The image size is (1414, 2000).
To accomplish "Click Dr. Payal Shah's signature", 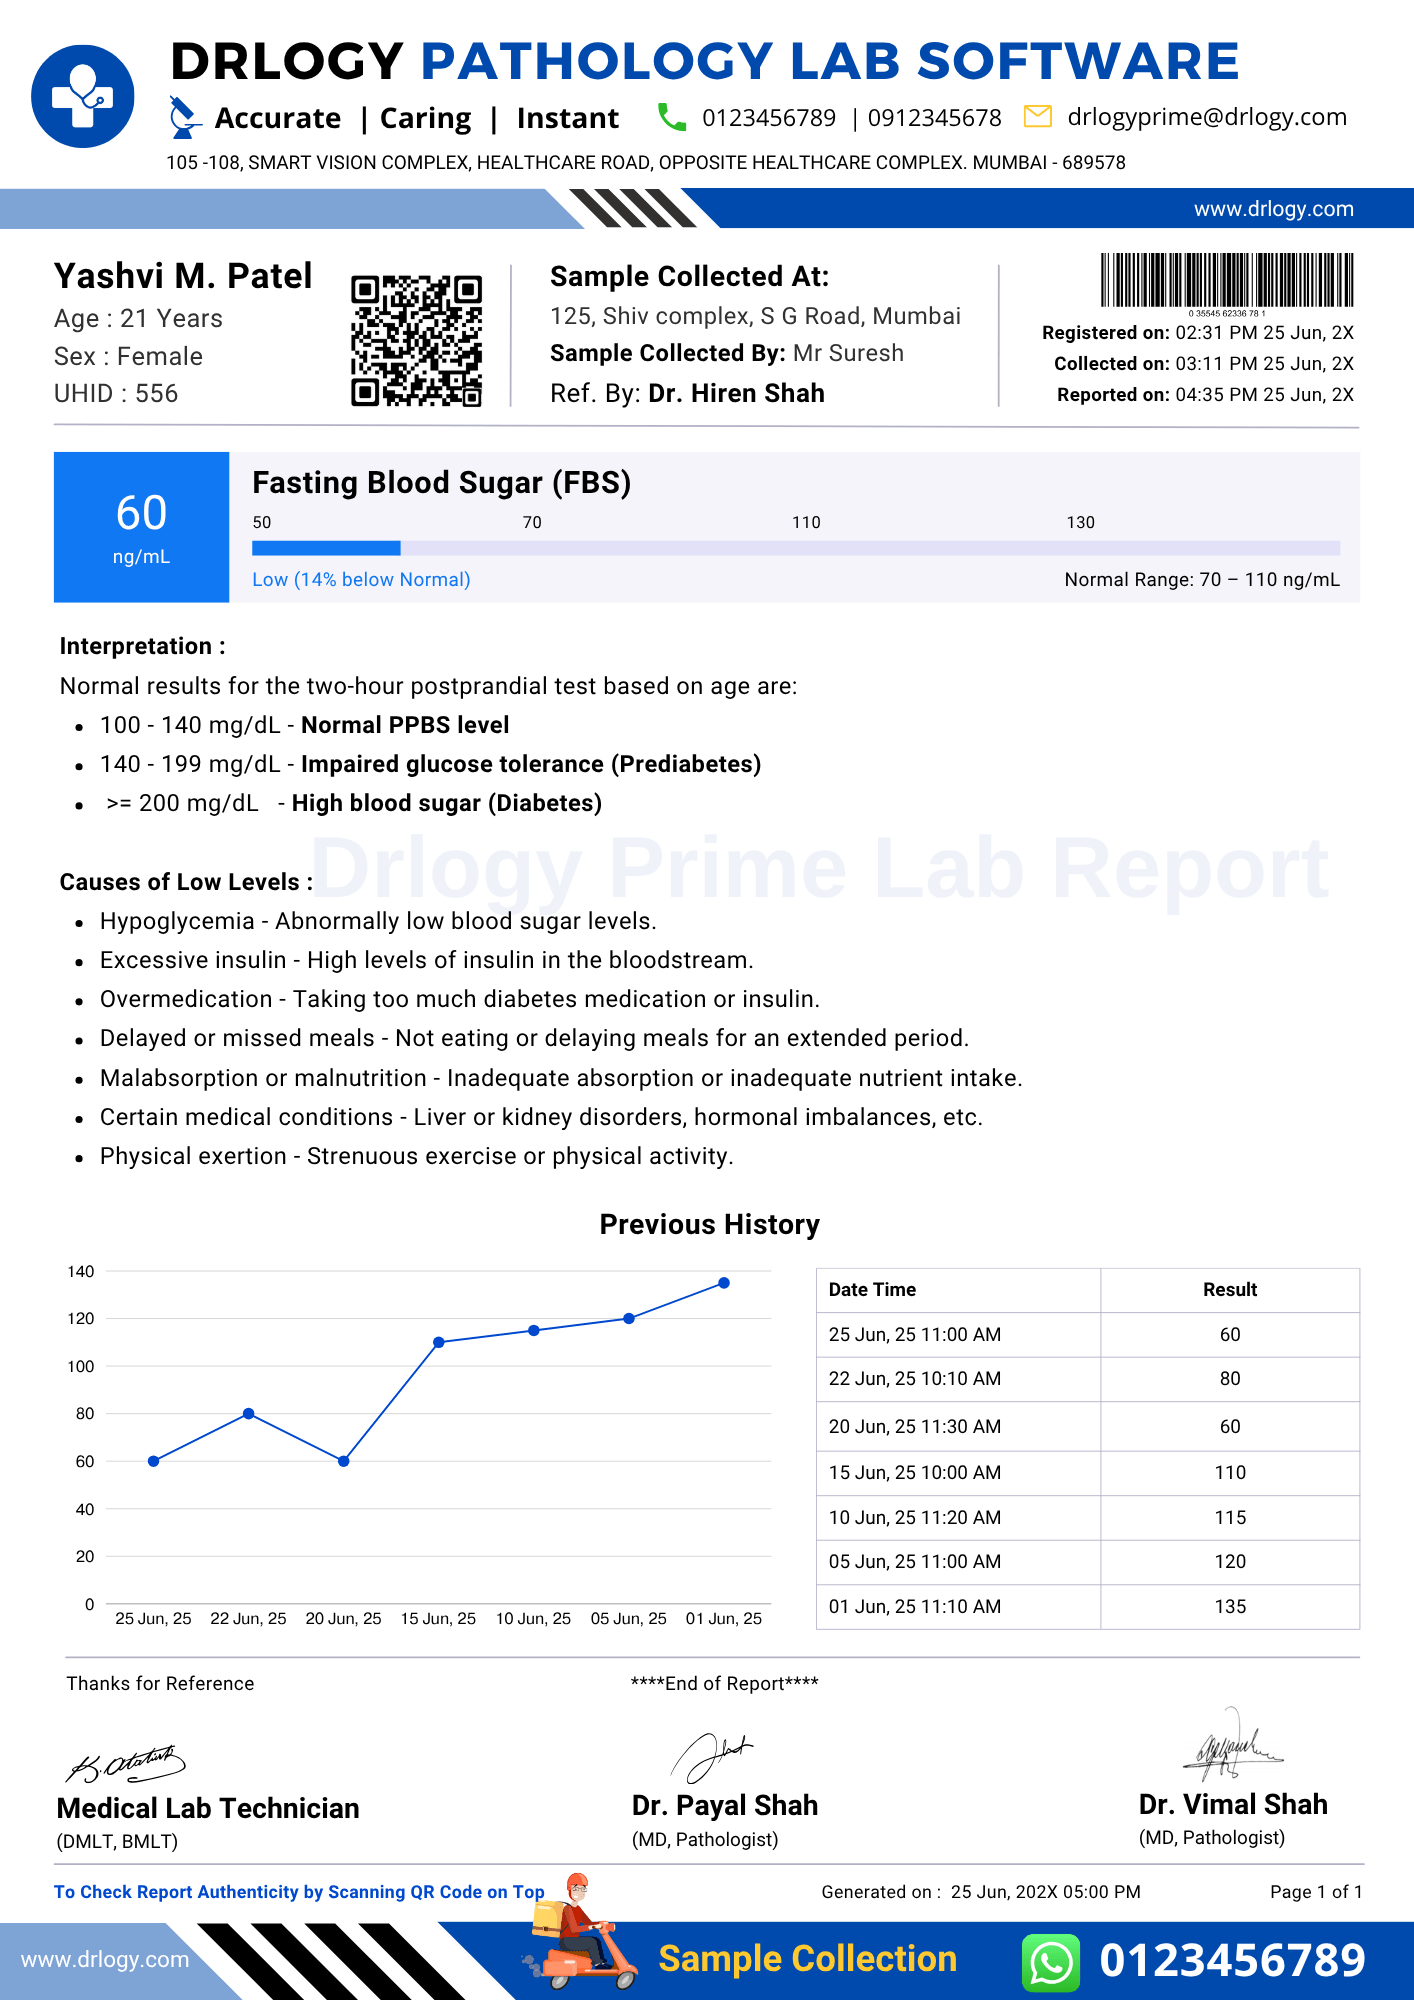I will pyautogui.click(x=711, y=1759).
